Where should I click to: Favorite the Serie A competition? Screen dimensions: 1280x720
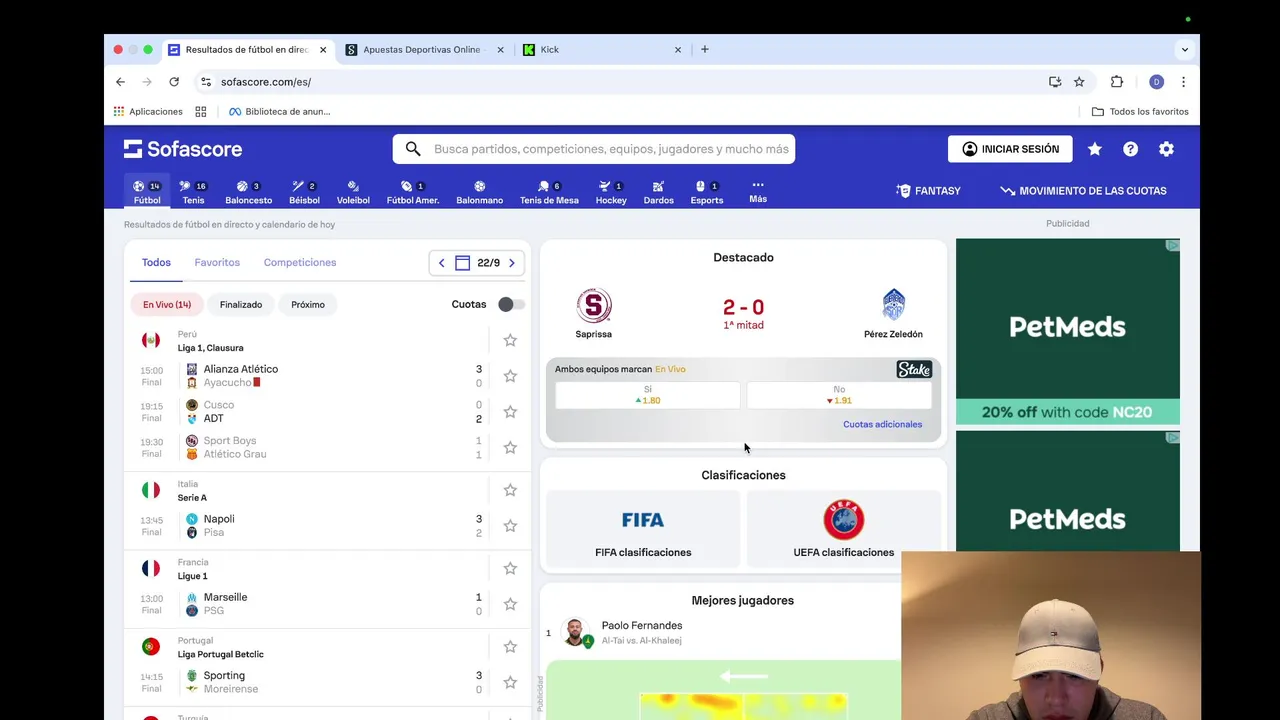pyautogui.click(x=510, y=490)
